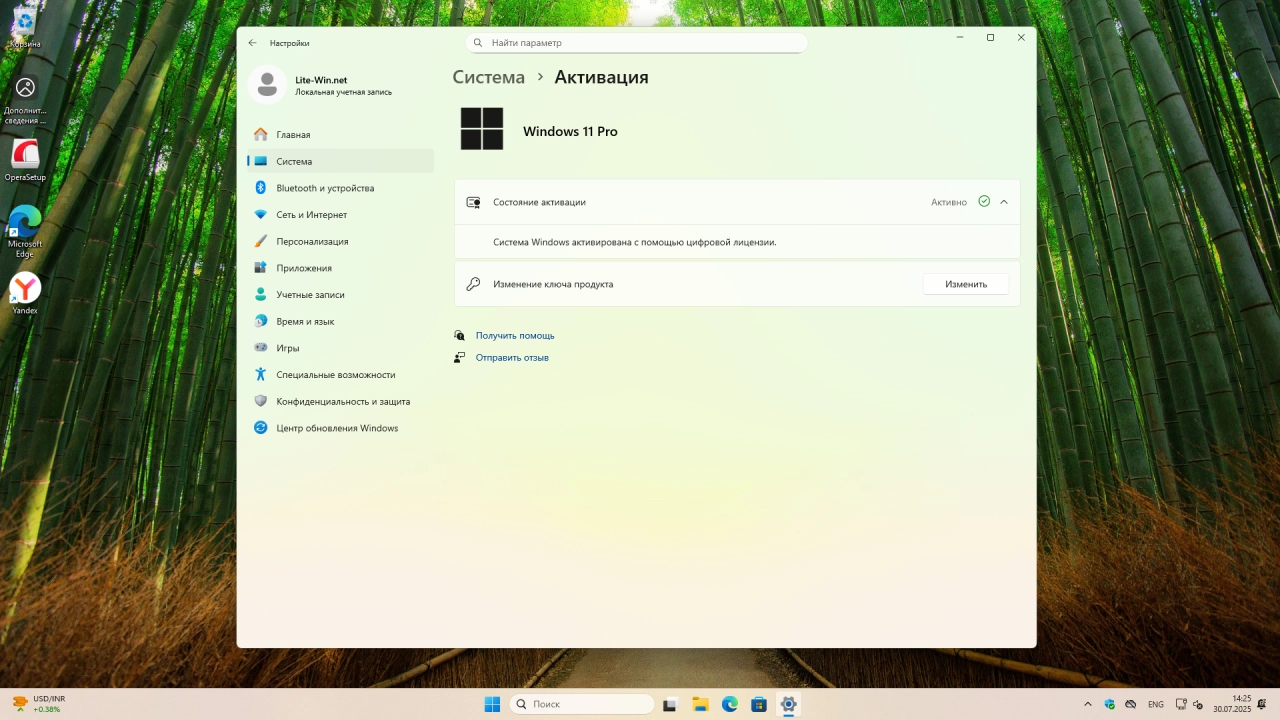Click the muted volume tray icon
The image size is (1280, 720).
(x=1197, y=704)
